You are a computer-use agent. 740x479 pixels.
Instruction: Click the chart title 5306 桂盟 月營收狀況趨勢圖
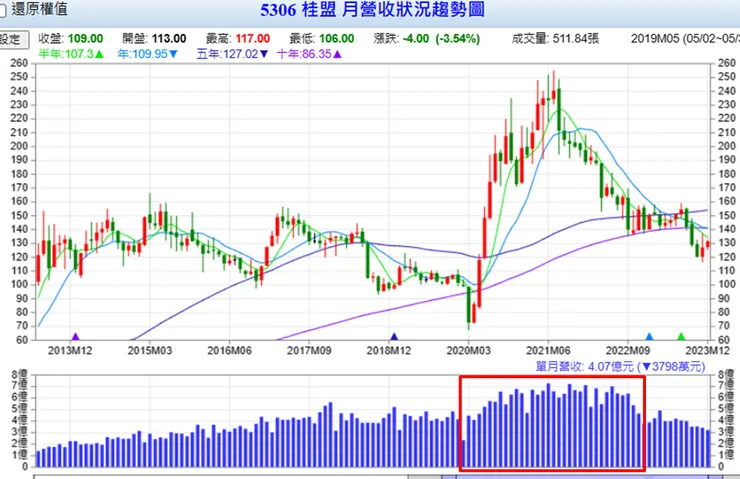[x=372, y=9]
